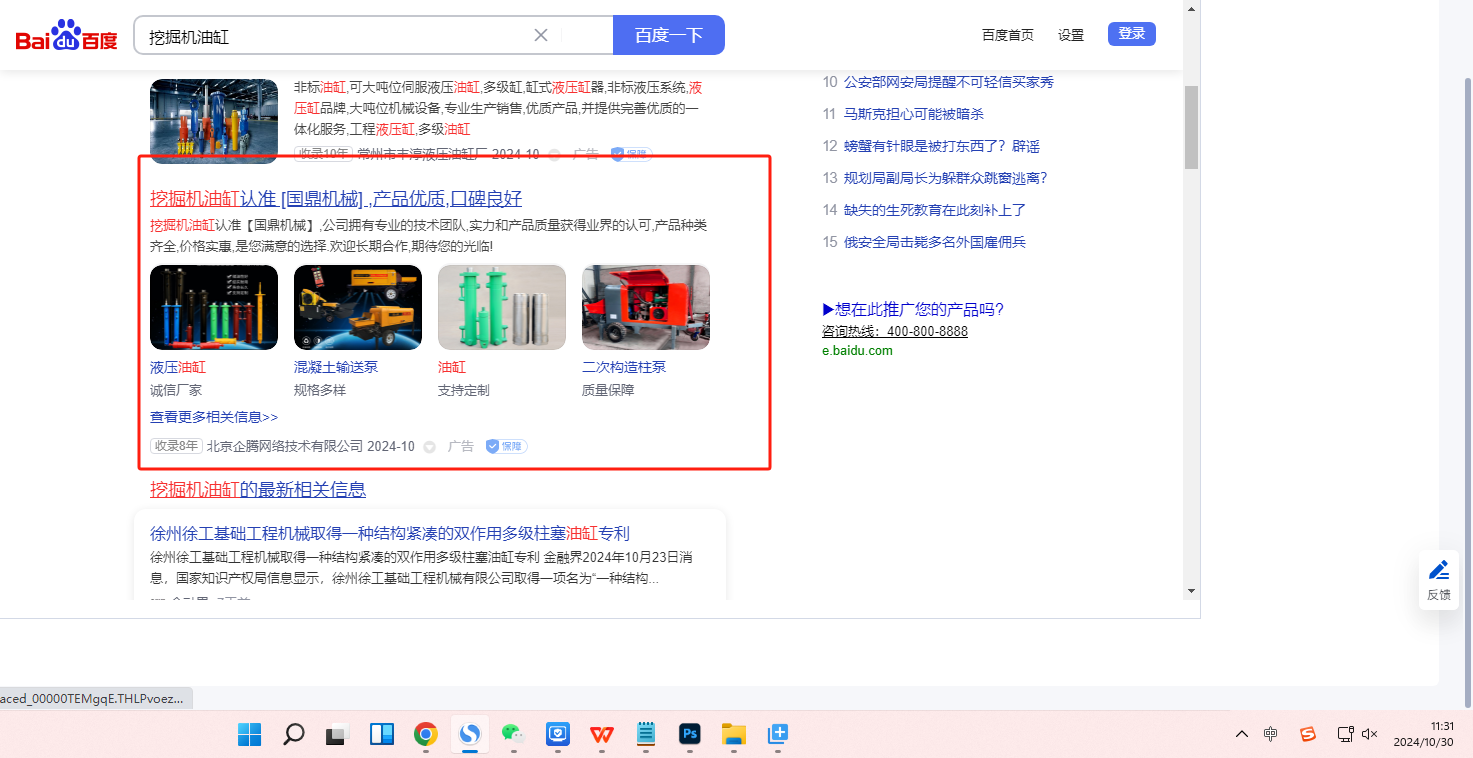Click the 保障 shield badge beside 常州市丰淳液压油缸厂
The image size is (1473, 758).
pyautogui.click(x=631, y=154)
